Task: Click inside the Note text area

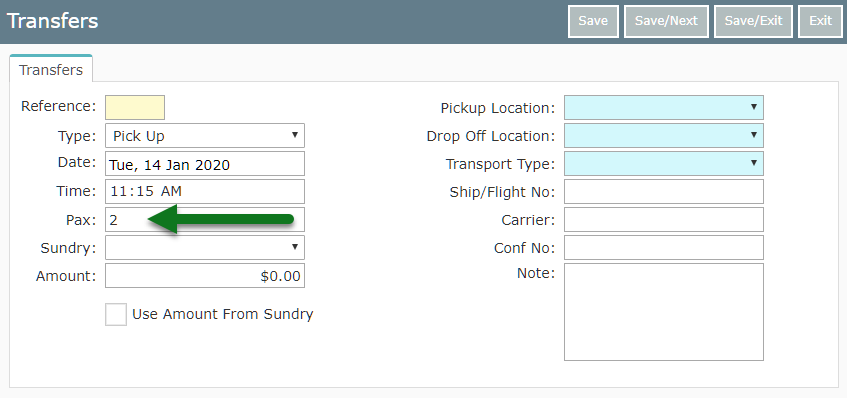Action: 664,312
